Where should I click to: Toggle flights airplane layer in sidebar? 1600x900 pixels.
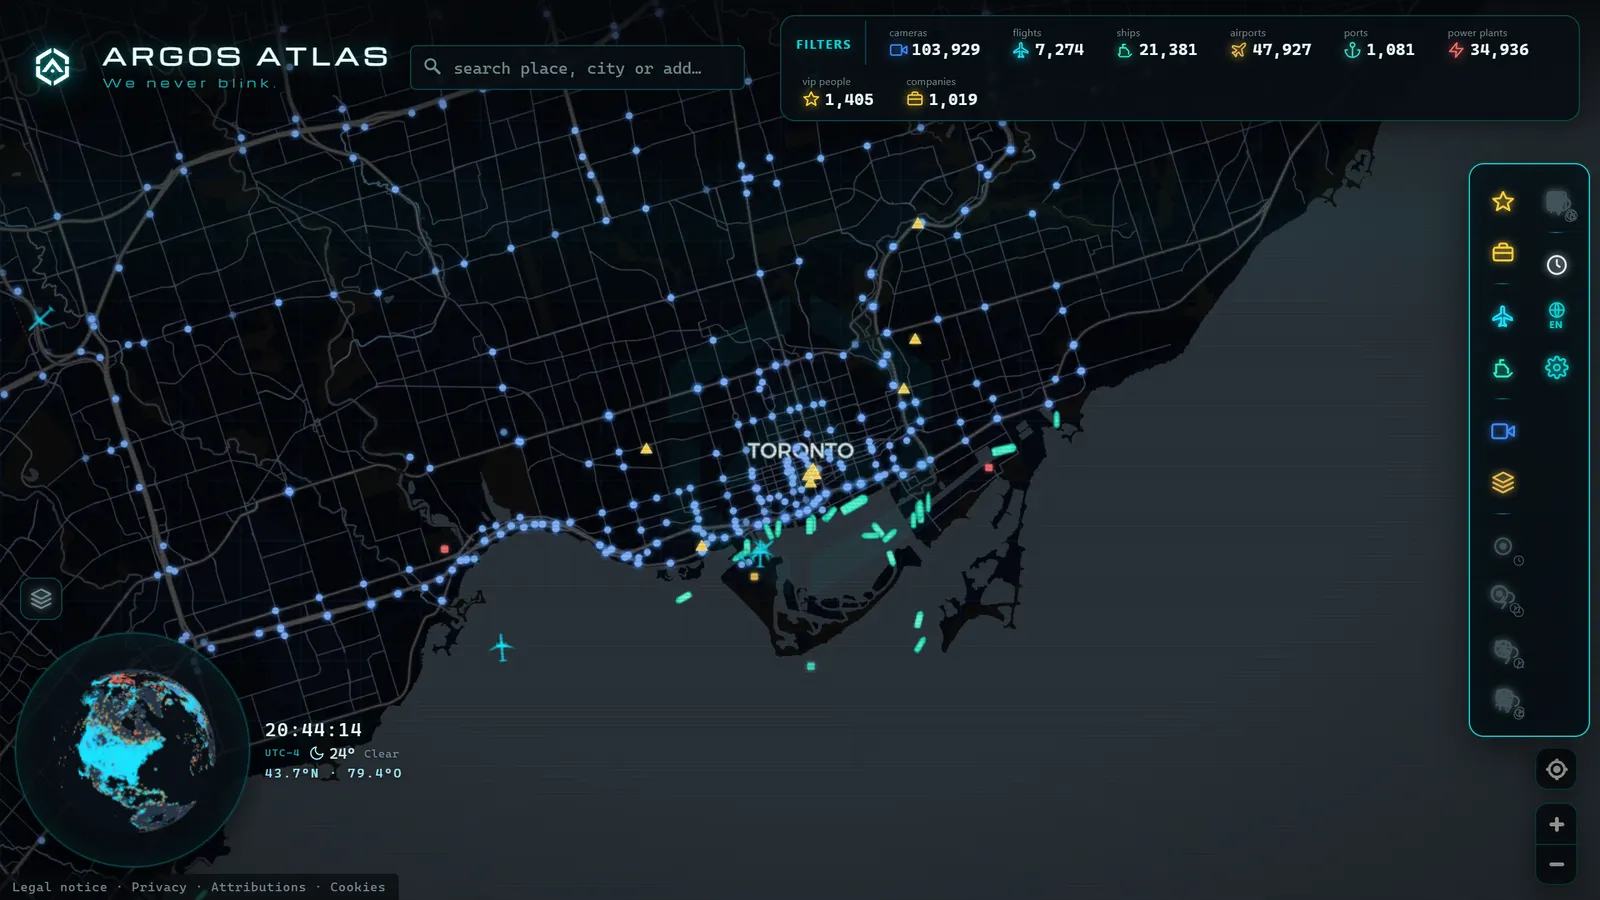1502,317
